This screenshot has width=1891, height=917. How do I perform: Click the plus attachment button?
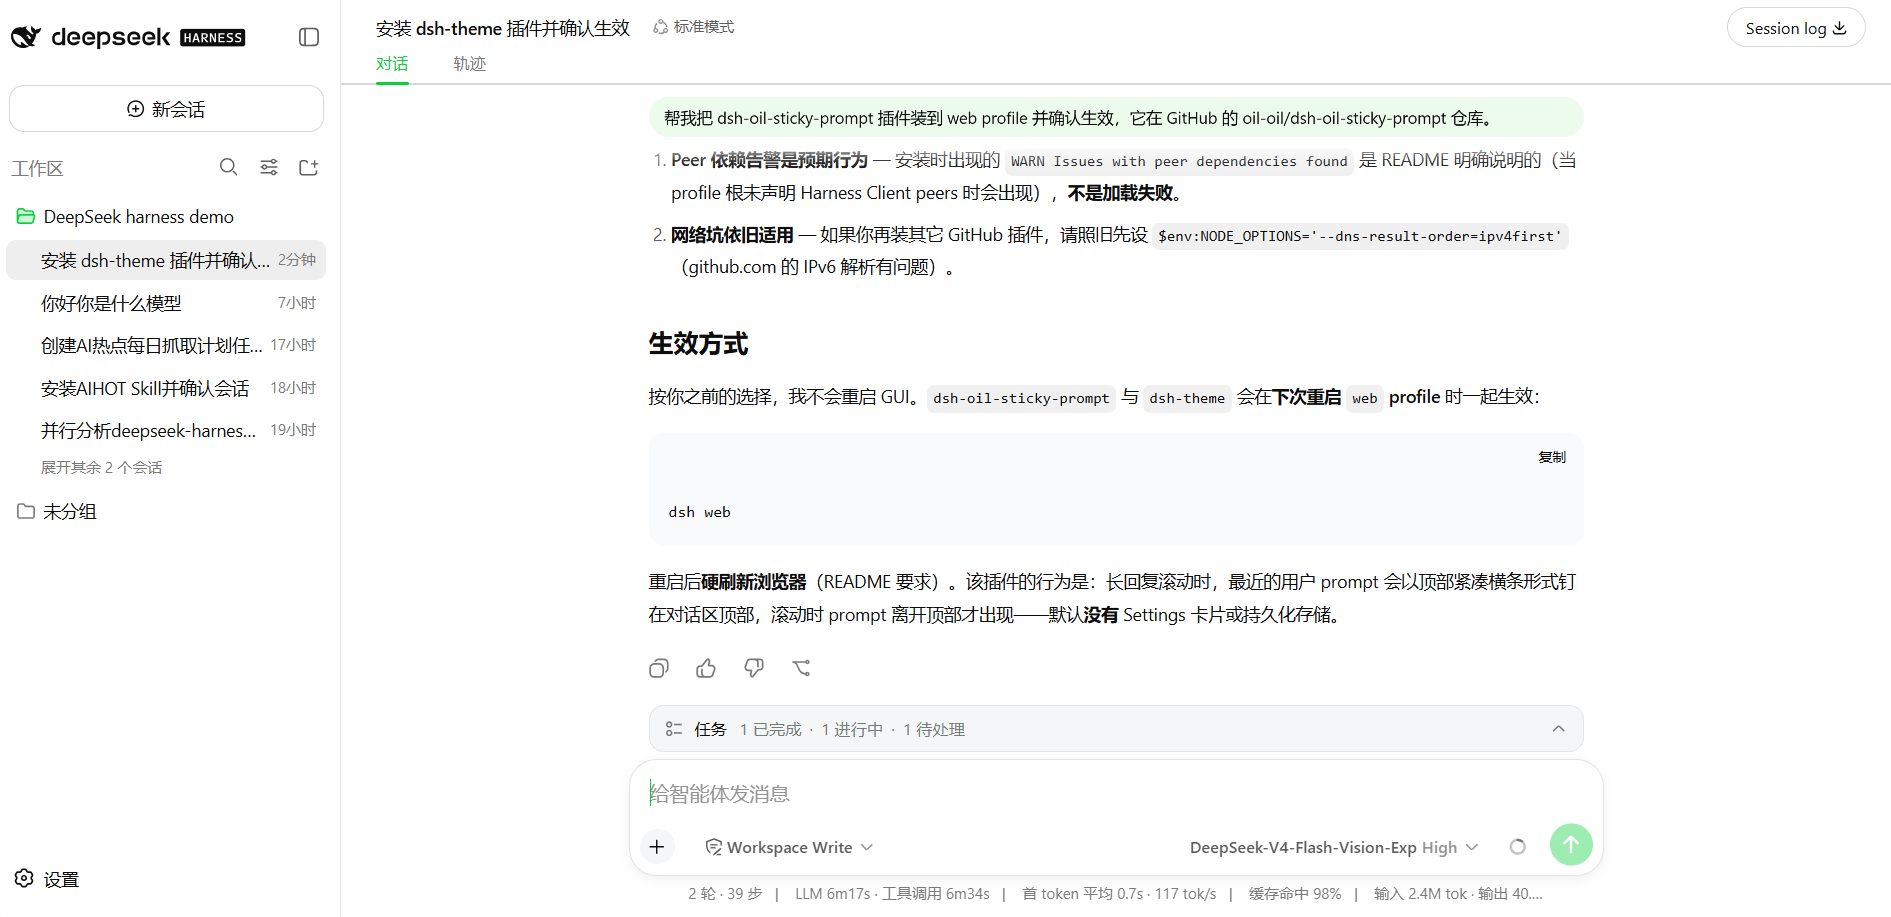(x=657, y=847)
